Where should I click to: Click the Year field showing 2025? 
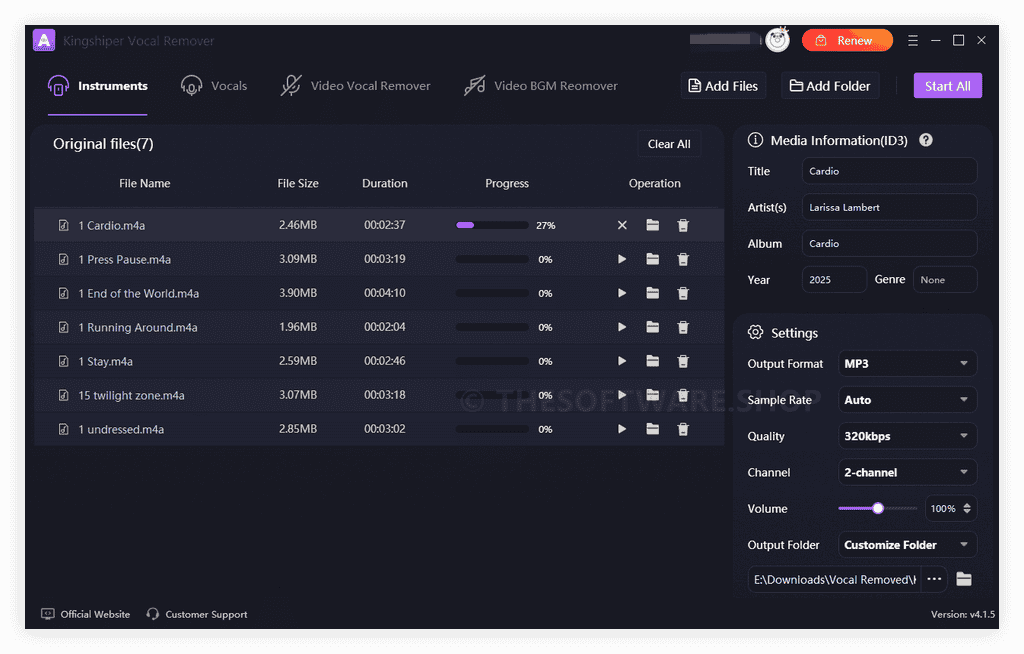834,280
